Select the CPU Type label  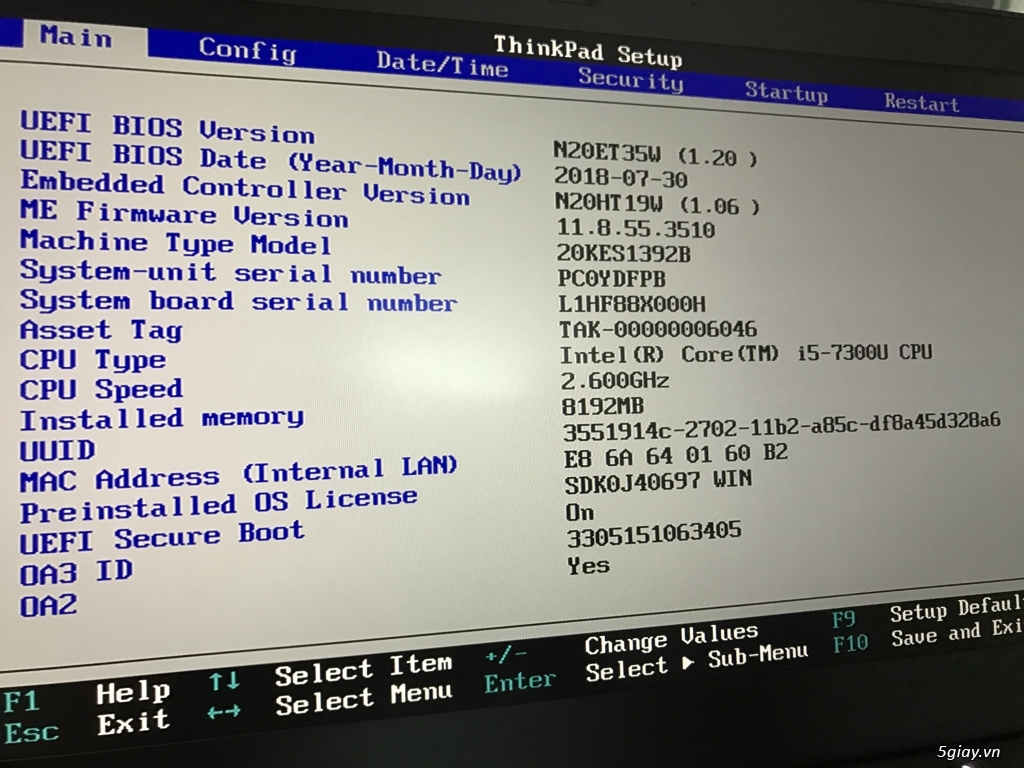(x=93, y=360)
